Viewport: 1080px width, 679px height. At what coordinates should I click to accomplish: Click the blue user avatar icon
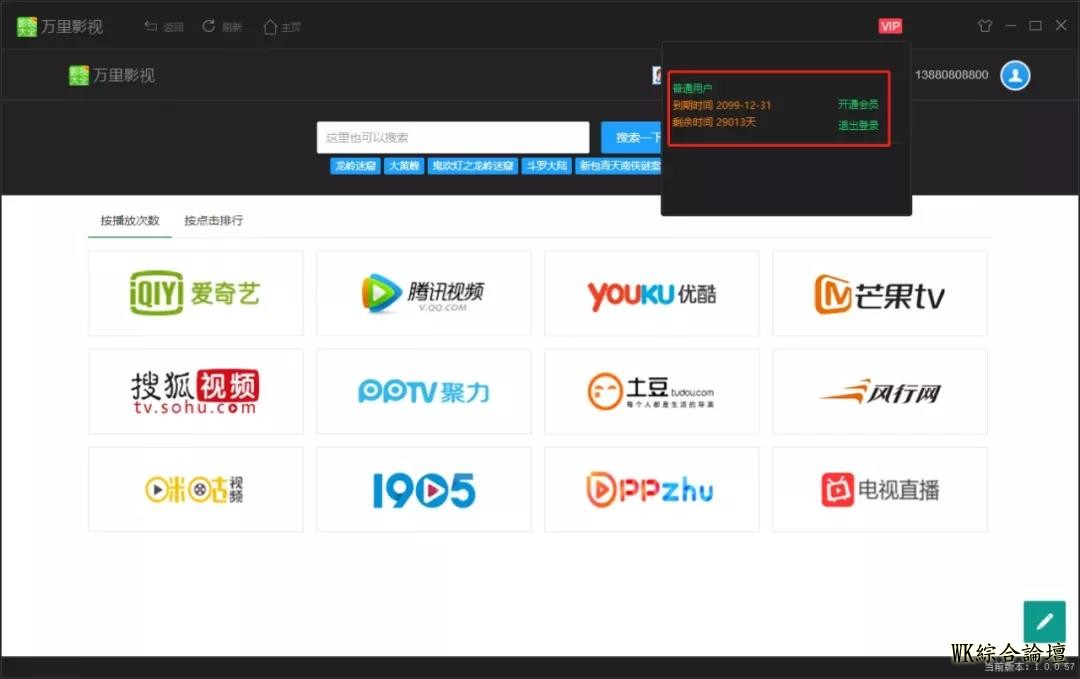(x=1015, y=75)
